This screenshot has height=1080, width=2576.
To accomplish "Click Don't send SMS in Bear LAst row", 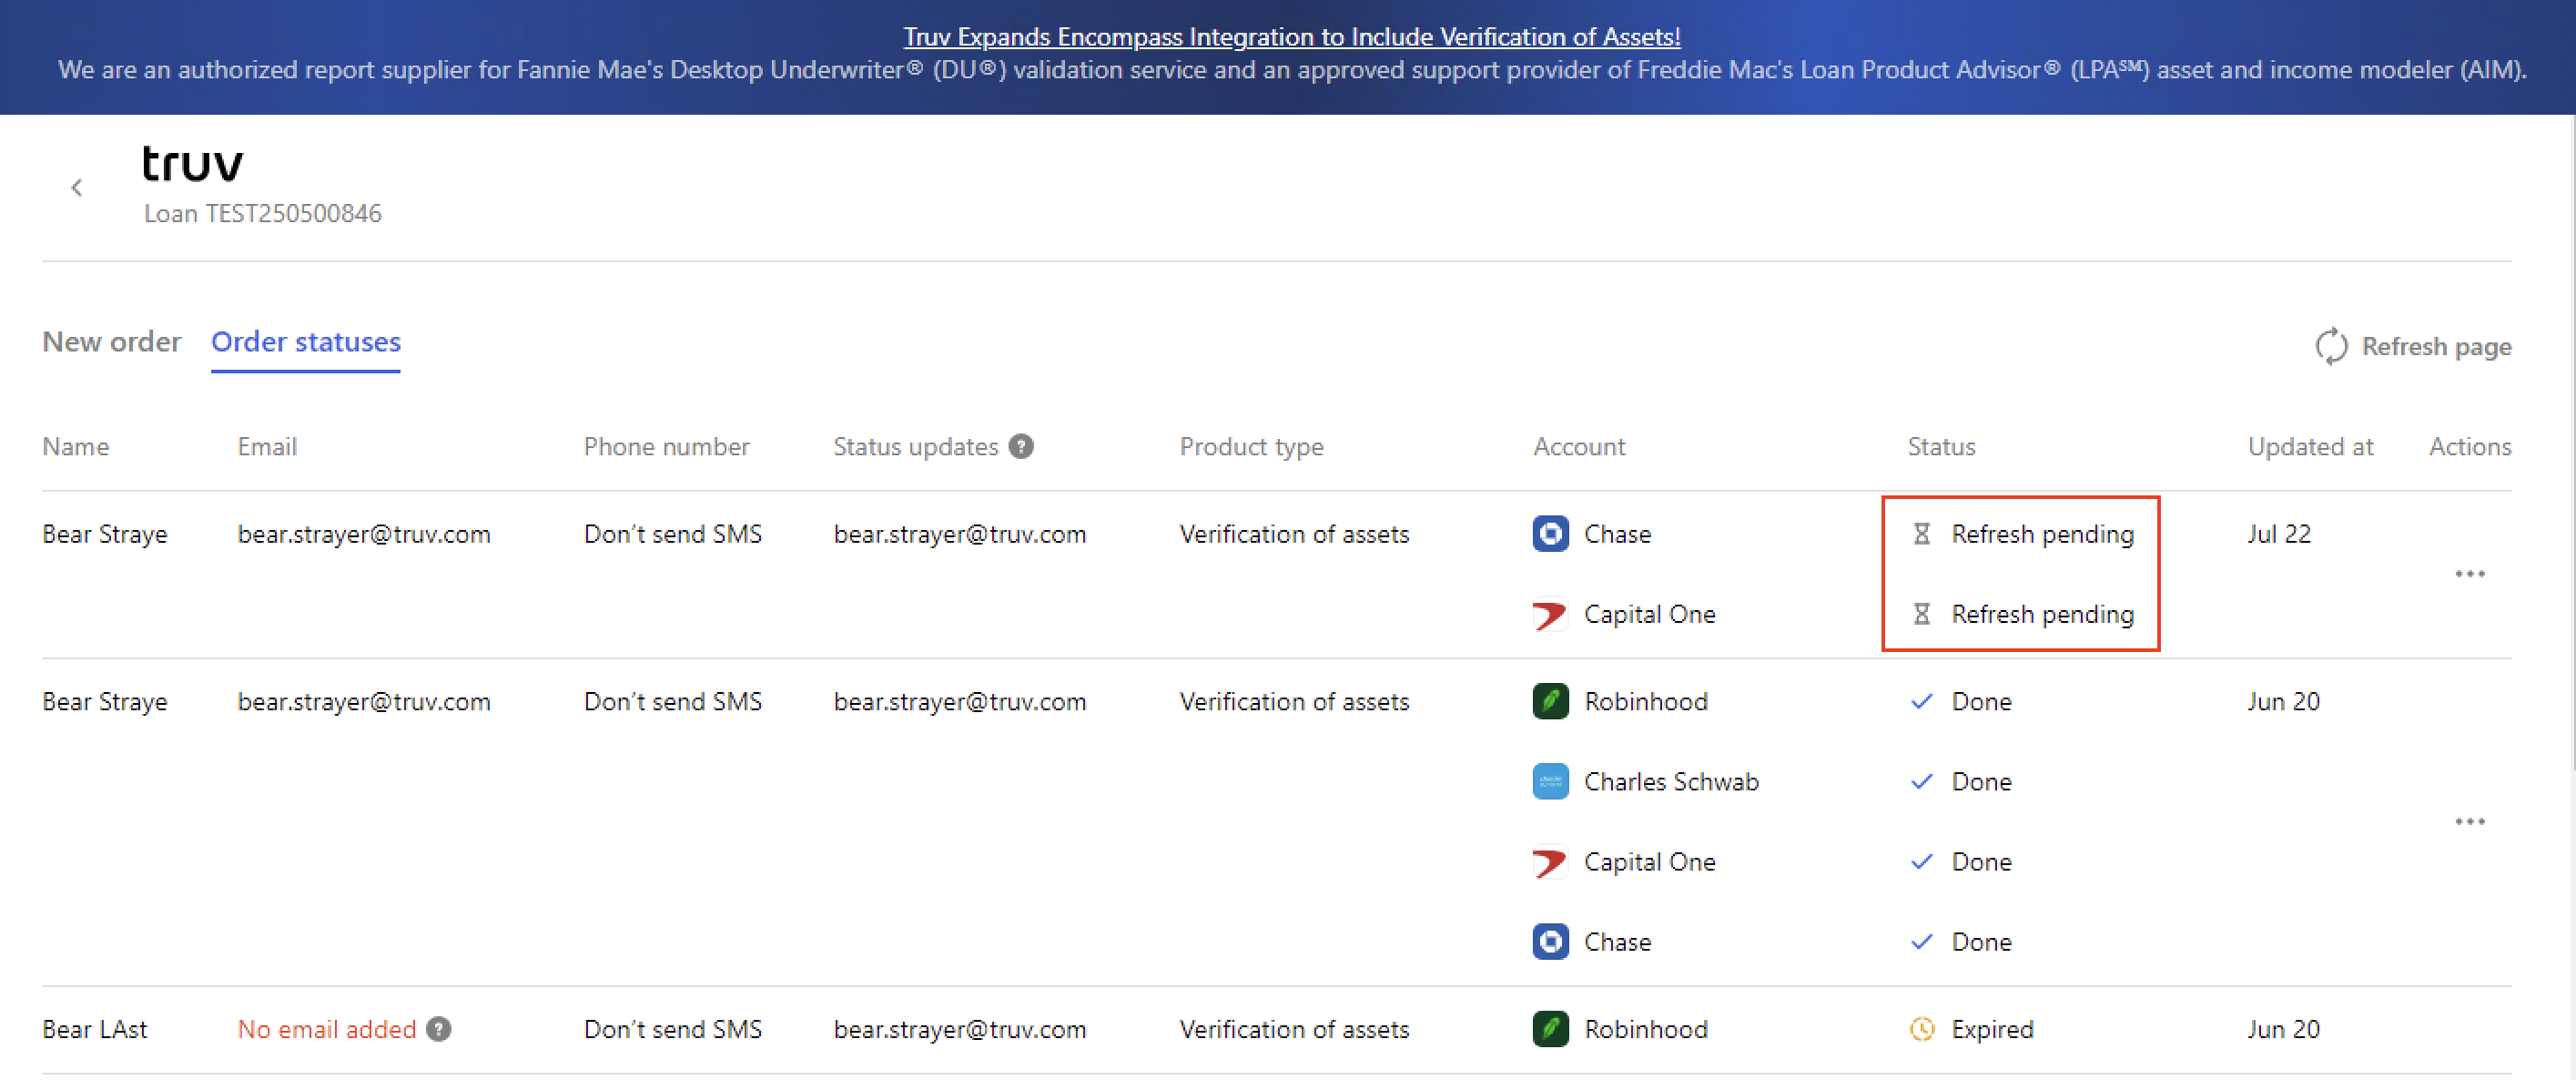I will pyautogui.click(x=673, y=1029).
